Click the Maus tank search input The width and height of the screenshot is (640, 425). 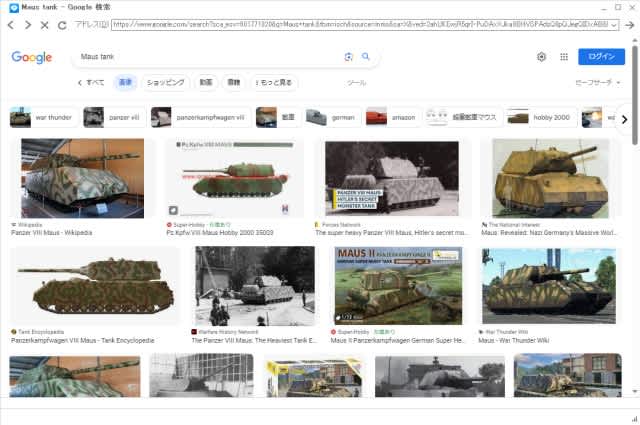pyautogui.click(x=208, y=57)
